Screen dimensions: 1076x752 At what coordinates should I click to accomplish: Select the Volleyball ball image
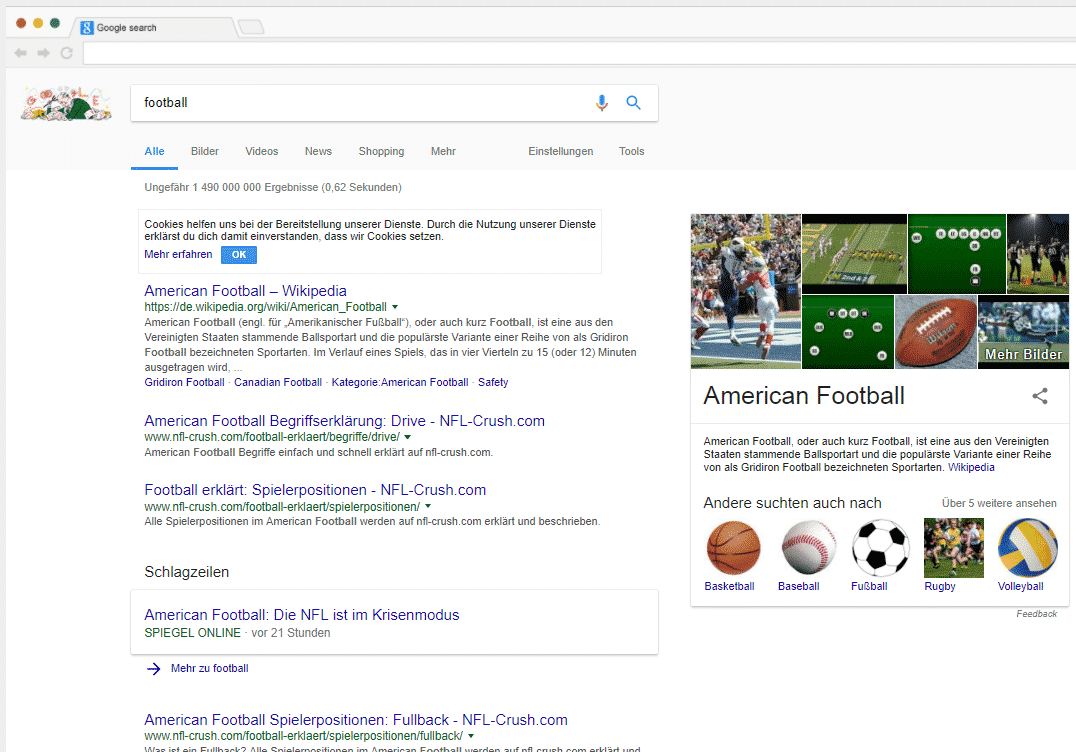pyautogui.click(x=1027, y=548)
